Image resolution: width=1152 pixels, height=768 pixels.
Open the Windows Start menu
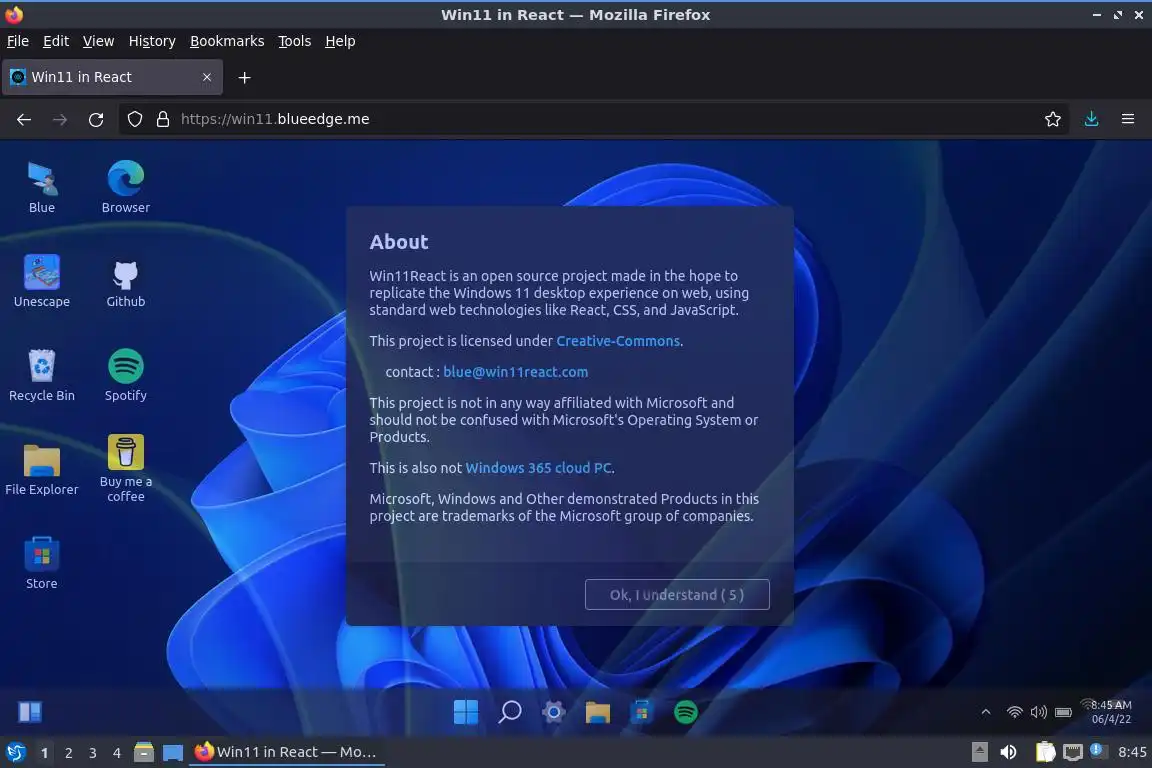[466, 711]
